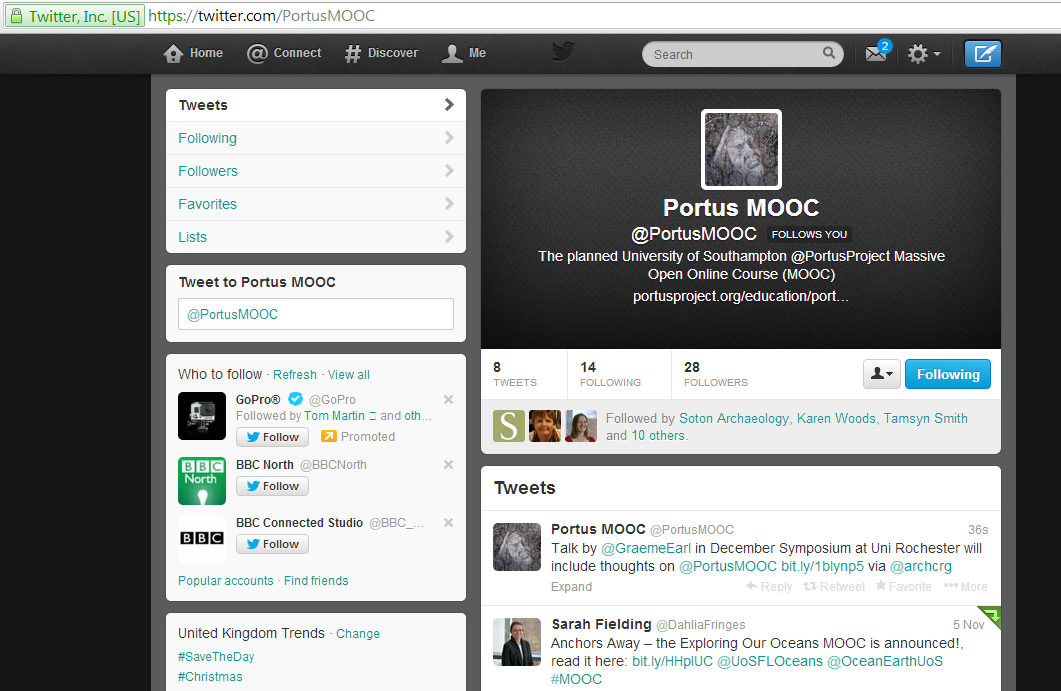Screen dimensions: 1061x691
Task: Open the settings gear dropdown
Action: point(923,54)
